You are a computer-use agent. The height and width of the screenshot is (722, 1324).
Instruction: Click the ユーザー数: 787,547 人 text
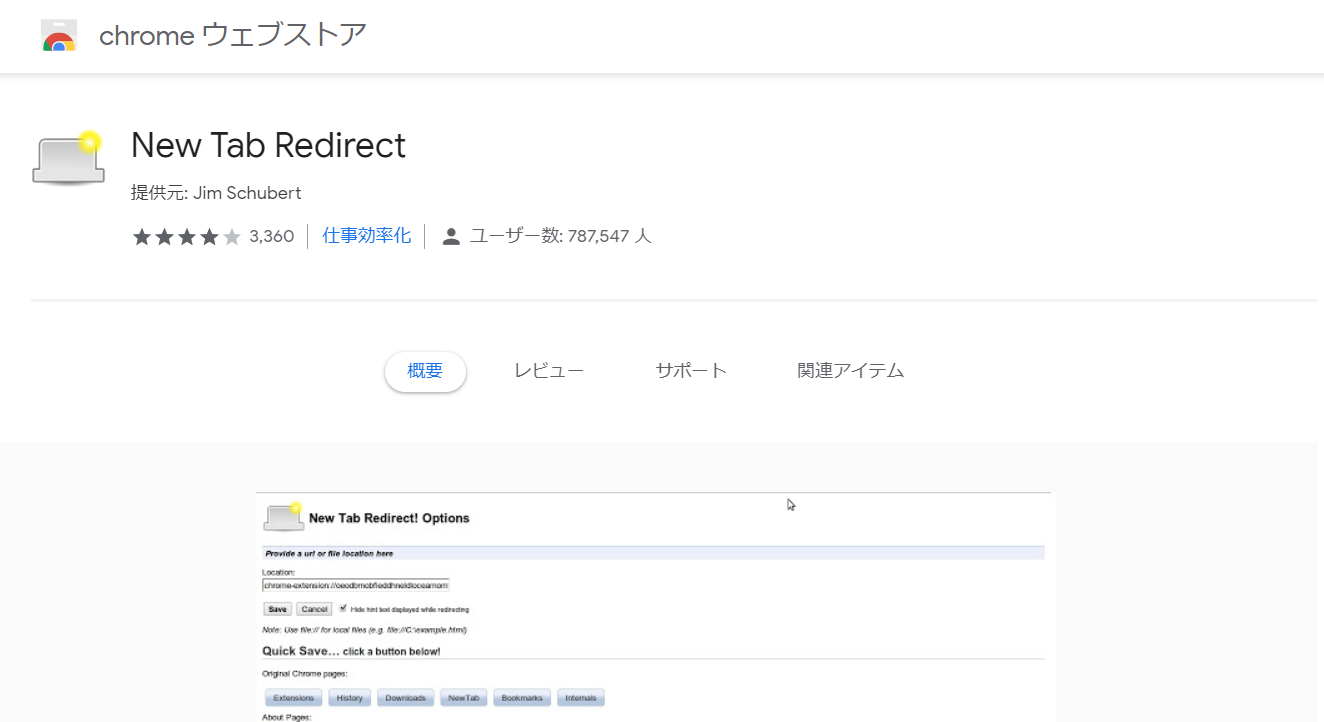(x=561, y=237)
